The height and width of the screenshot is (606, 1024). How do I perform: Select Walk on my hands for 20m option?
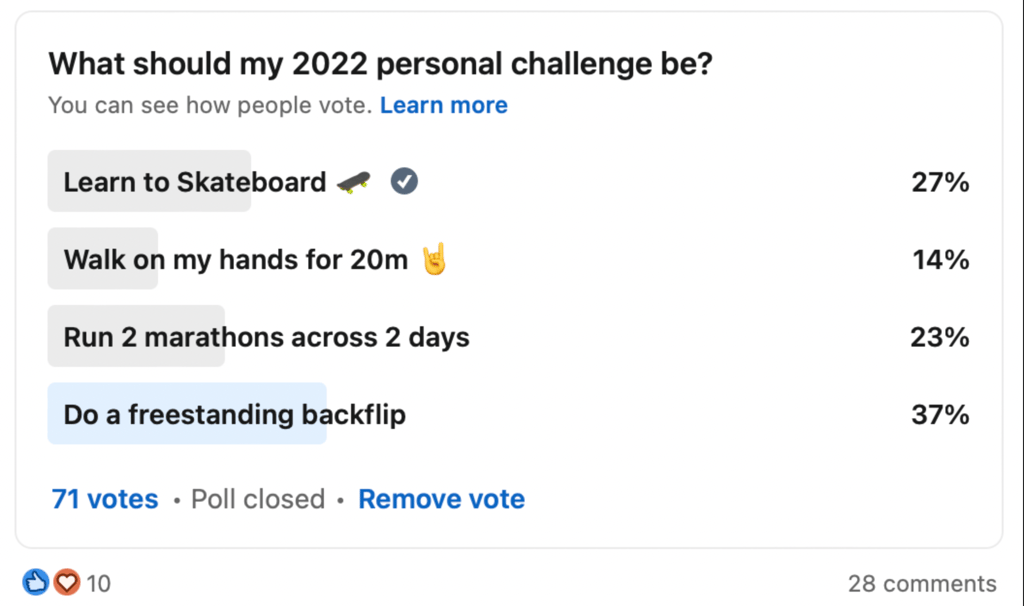click(509, 259)
